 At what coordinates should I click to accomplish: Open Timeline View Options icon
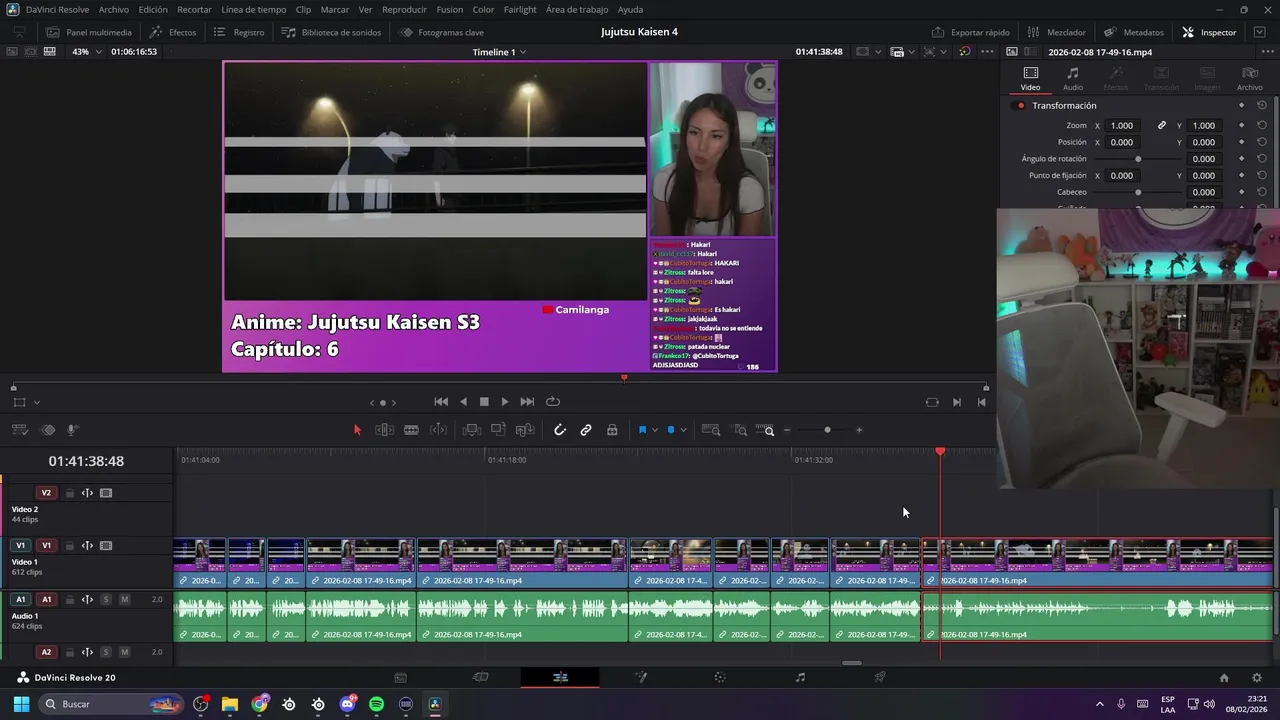pos(20,430)
